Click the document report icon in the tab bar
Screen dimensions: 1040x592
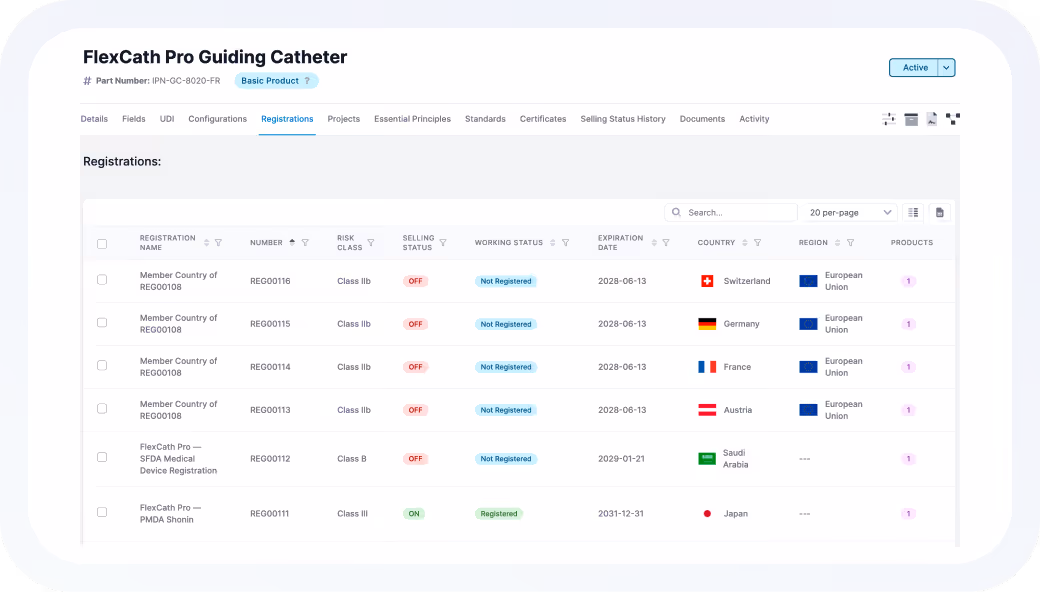(x=932, y=119)
